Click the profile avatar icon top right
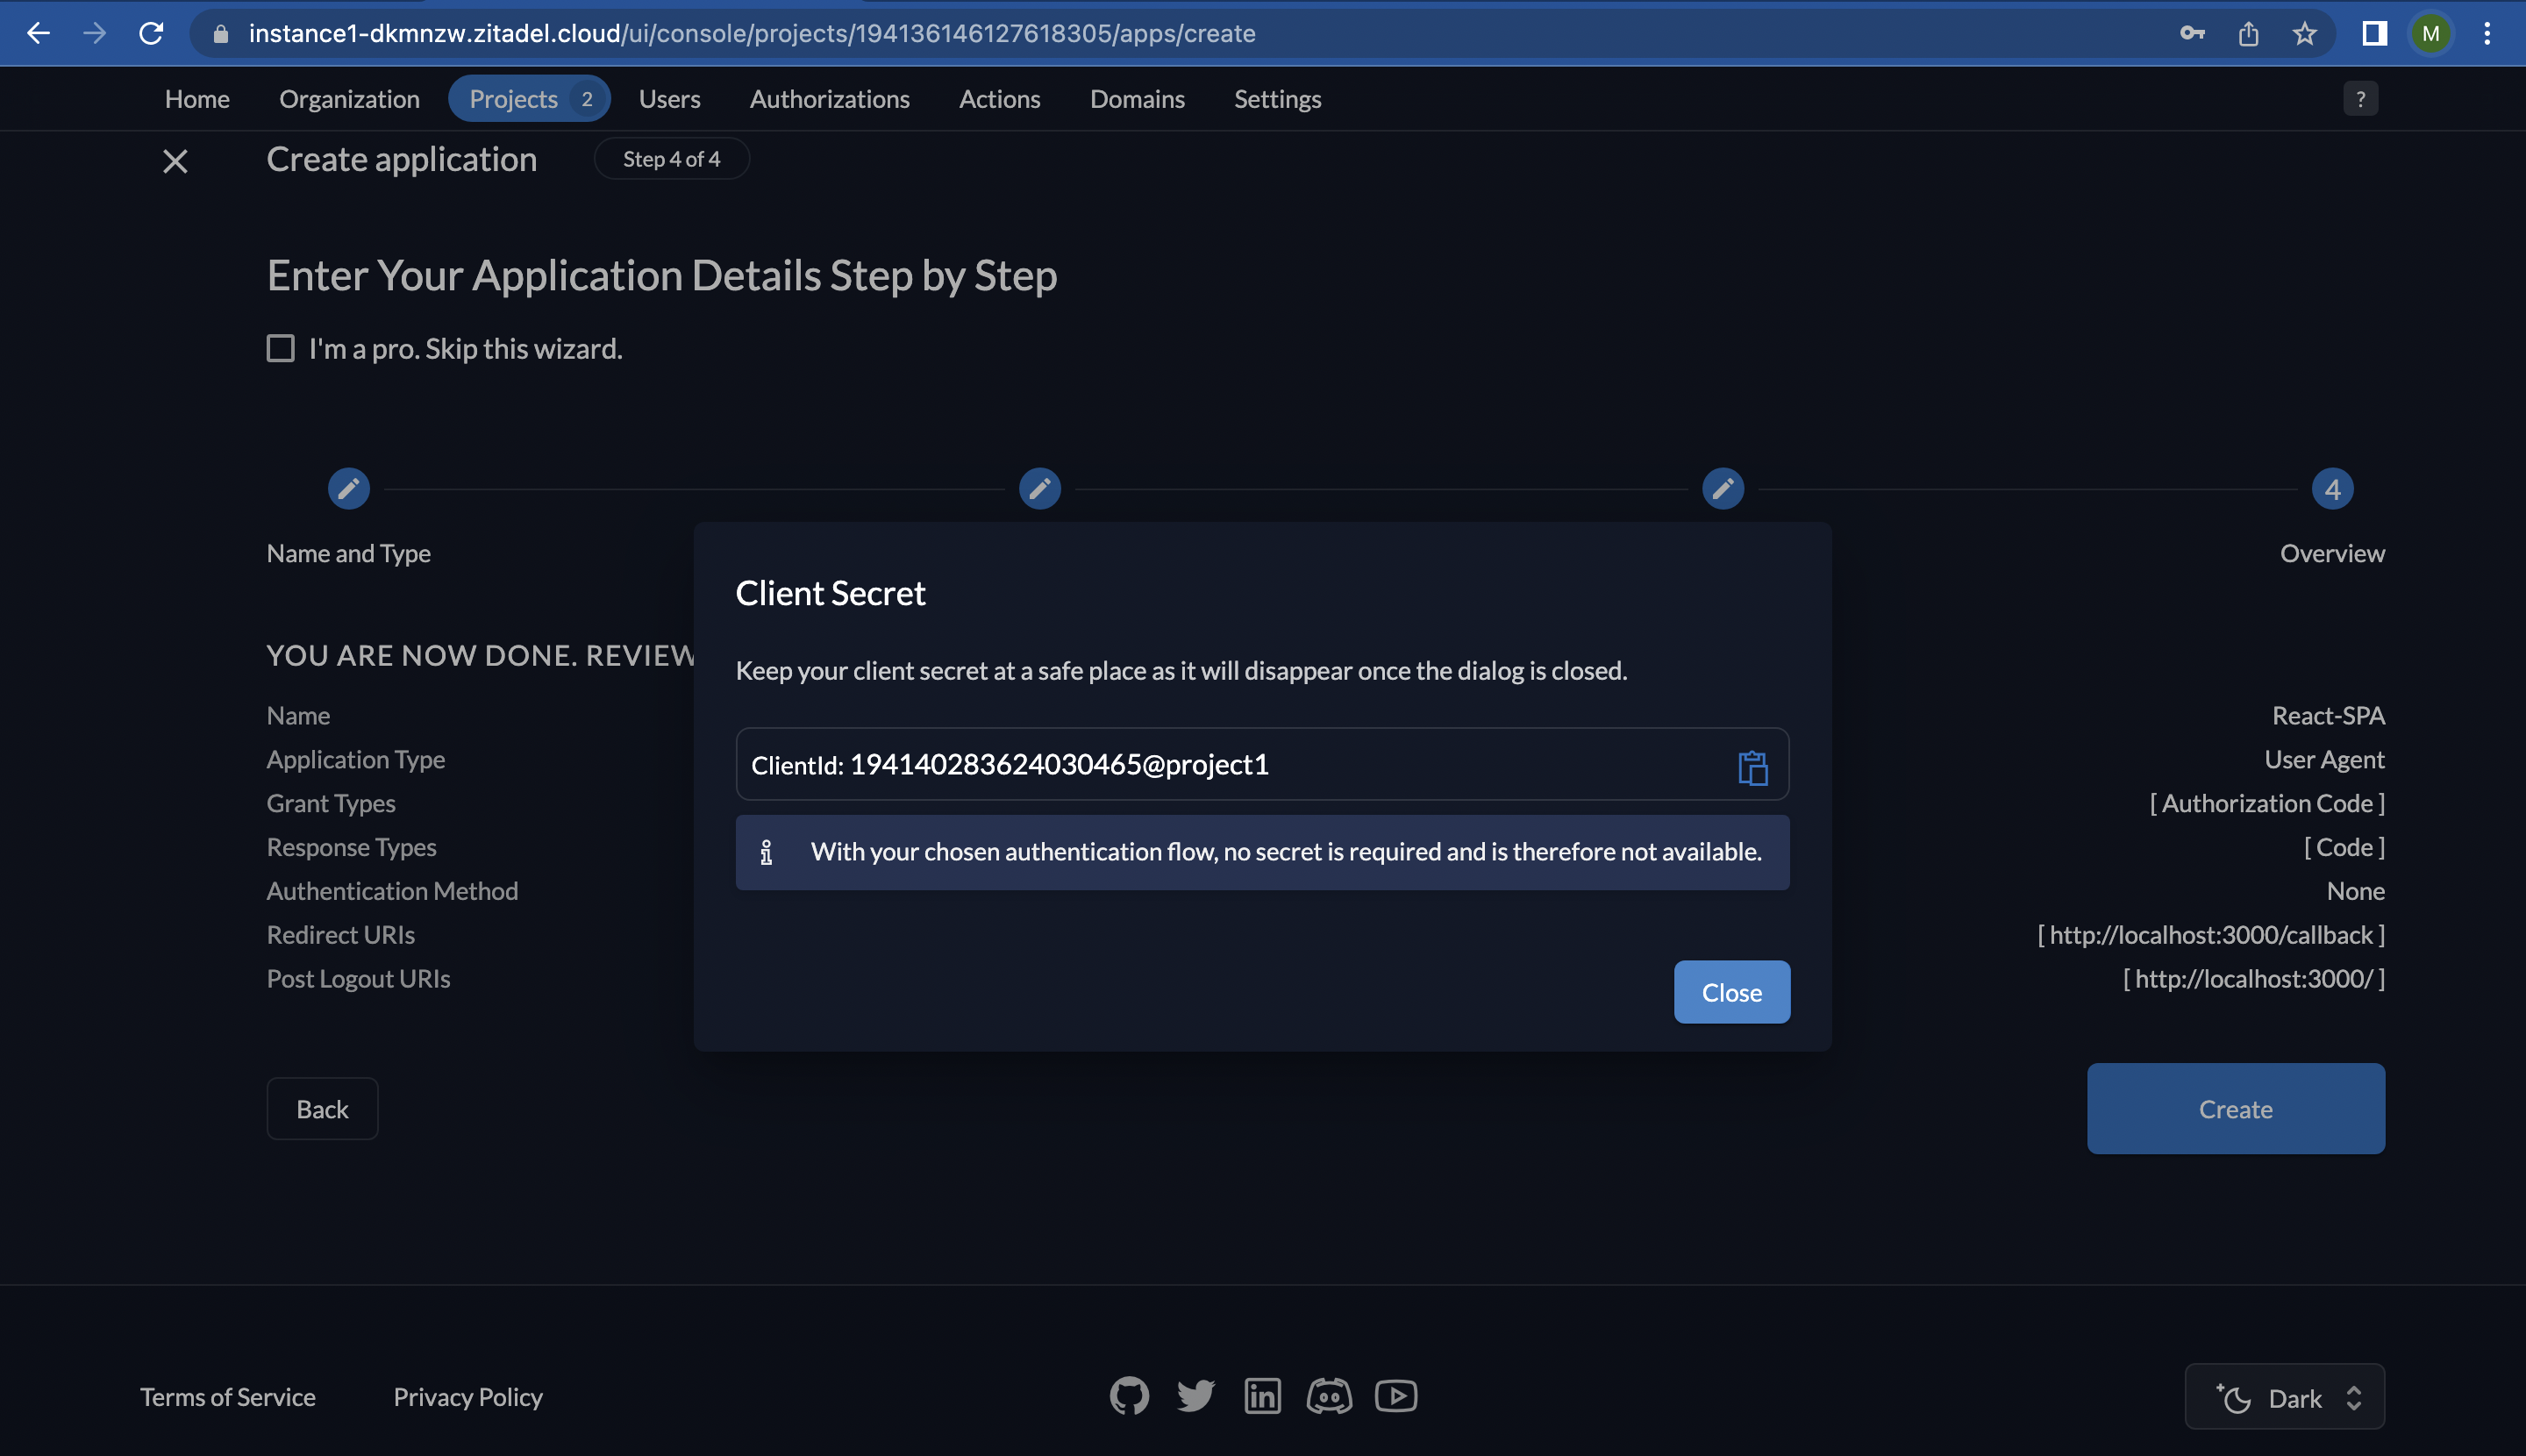2526x1456 pixels. click(2430, 32)
